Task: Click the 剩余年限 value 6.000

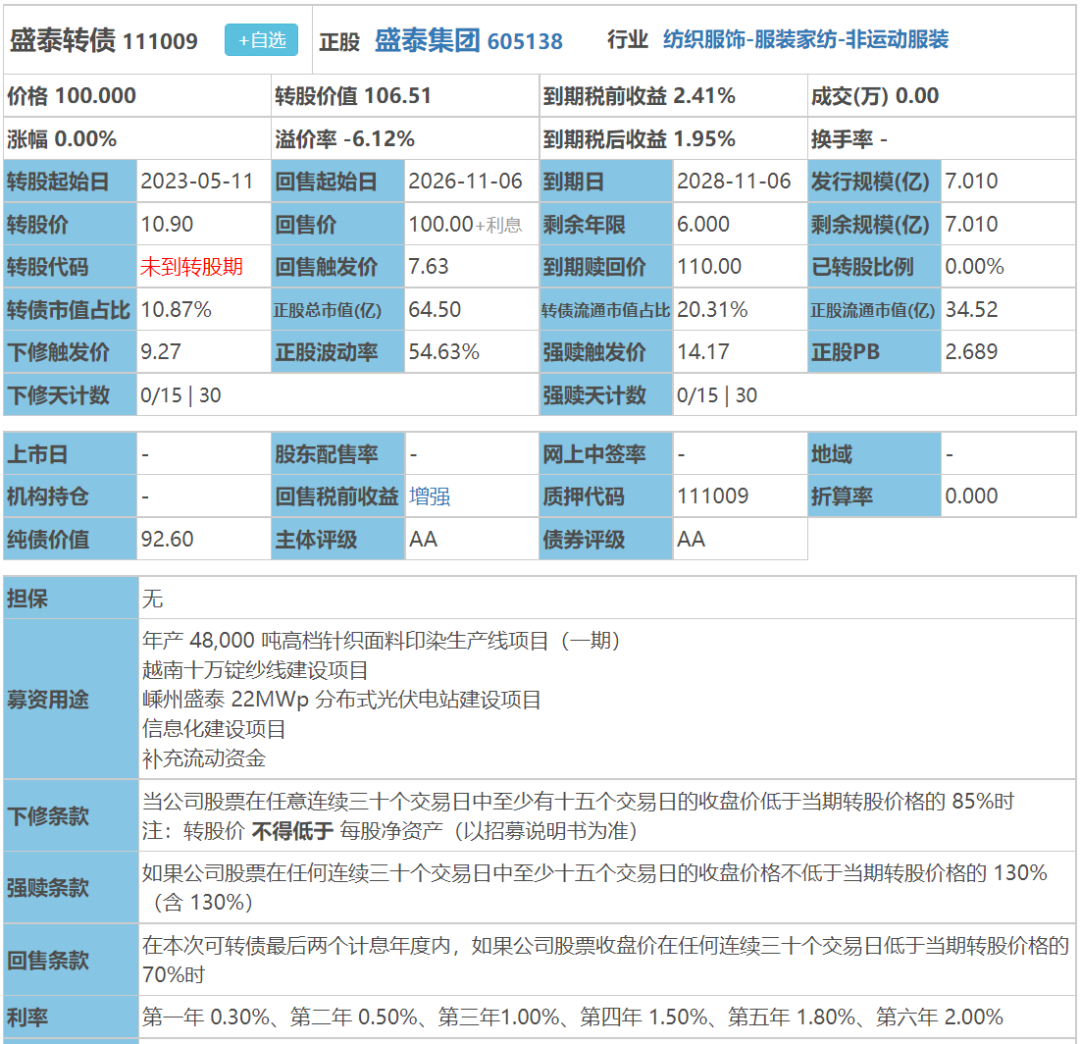Action: (703, 225)
